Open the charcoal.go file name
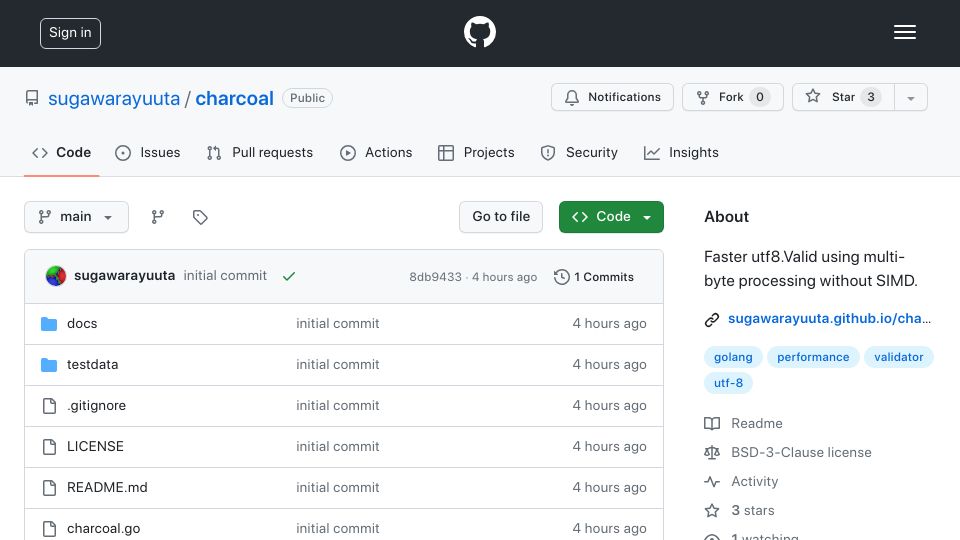The height and width of the screenshot is (540, 960). (x=103, y=528)
